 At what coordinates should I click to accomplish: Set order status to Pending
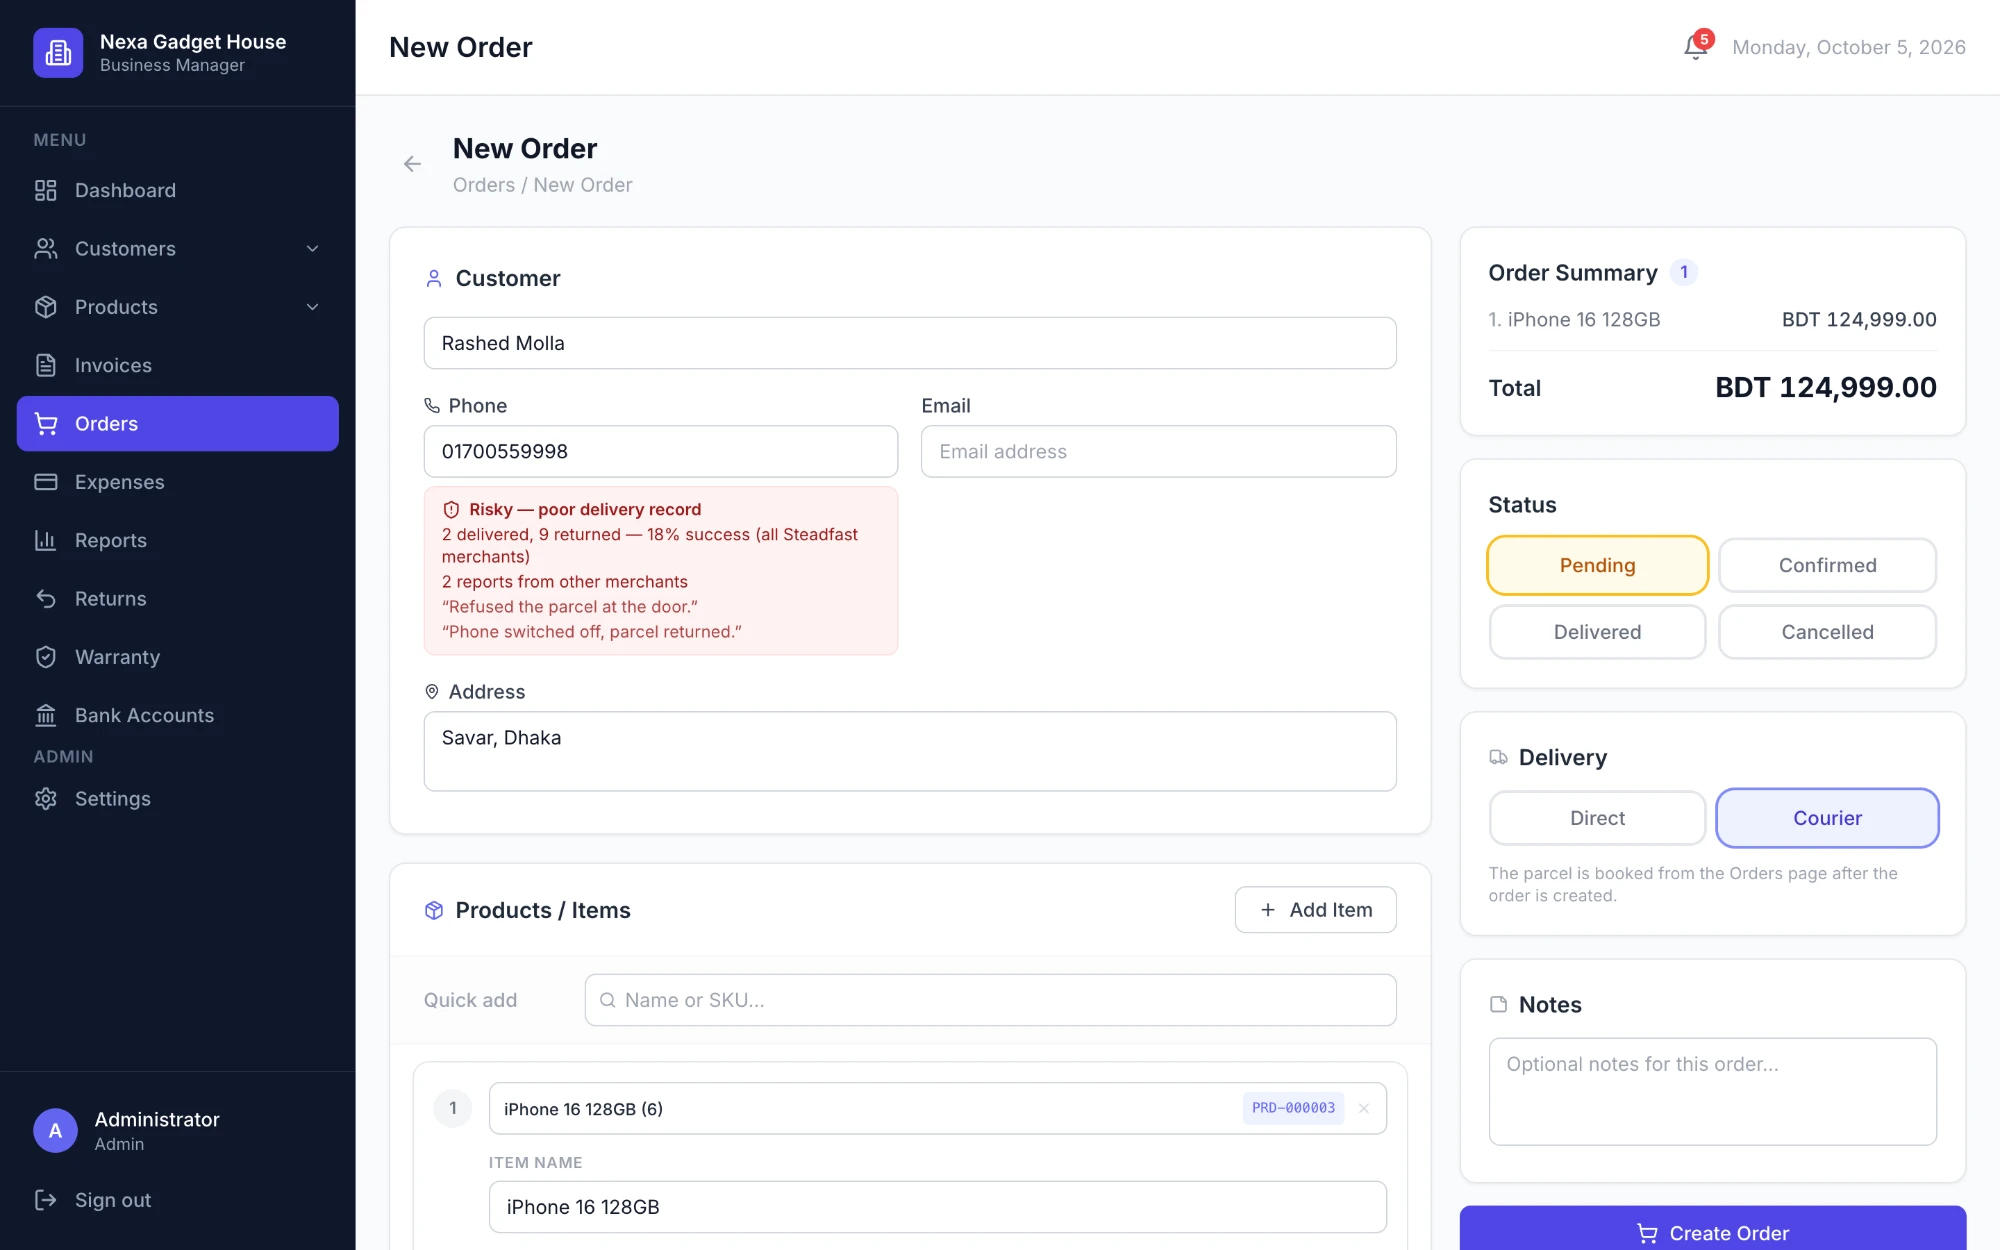(x=1597, y=565)
